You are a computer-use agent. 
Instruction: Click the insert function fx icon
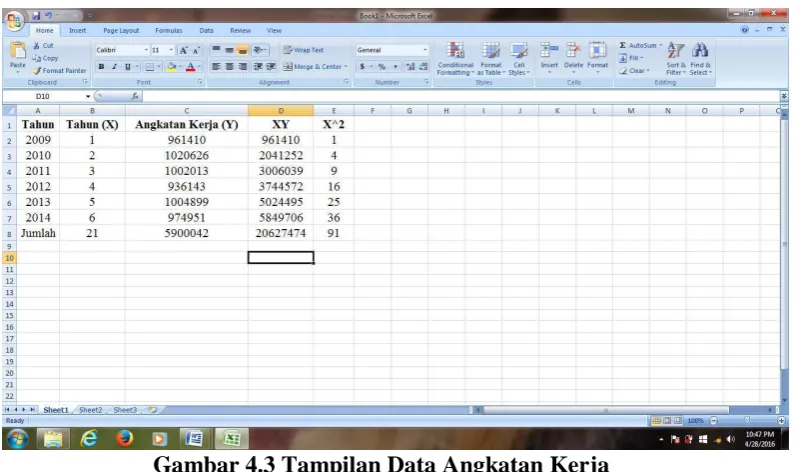[x=135, y=96]
